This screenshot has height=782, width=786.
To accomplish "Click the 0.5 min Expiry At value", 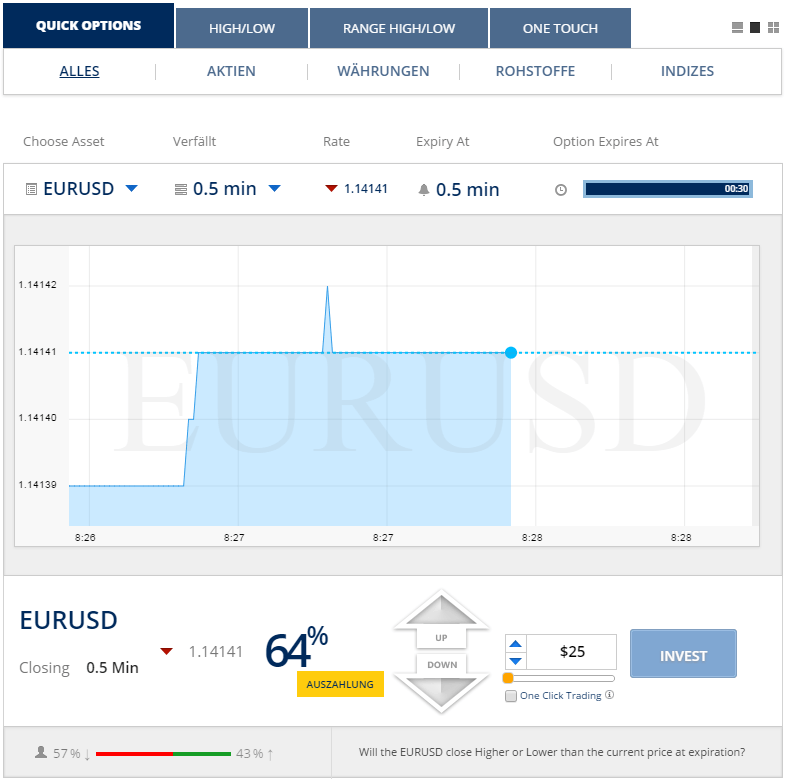I will [467, 189].
